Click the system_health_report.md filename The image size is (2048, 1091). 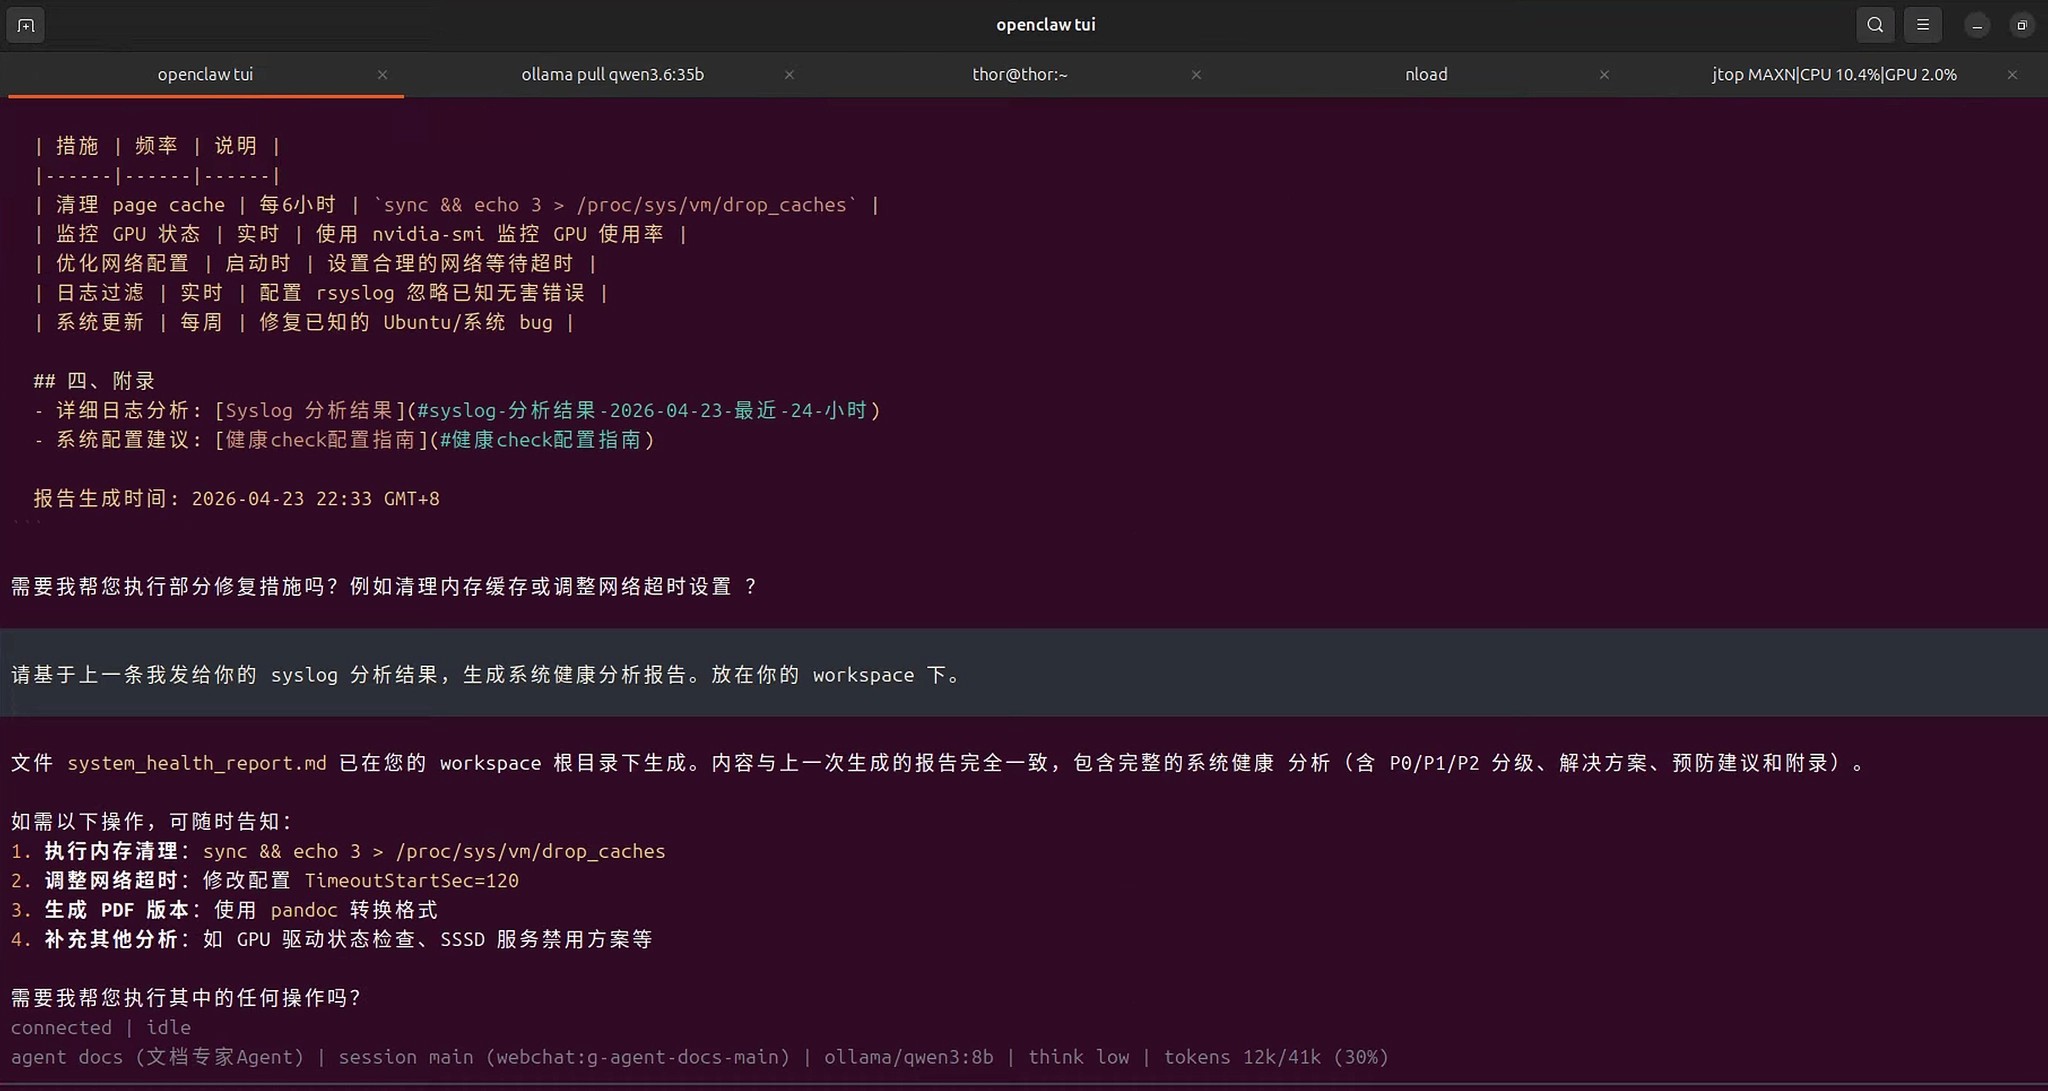pos(197,763)
